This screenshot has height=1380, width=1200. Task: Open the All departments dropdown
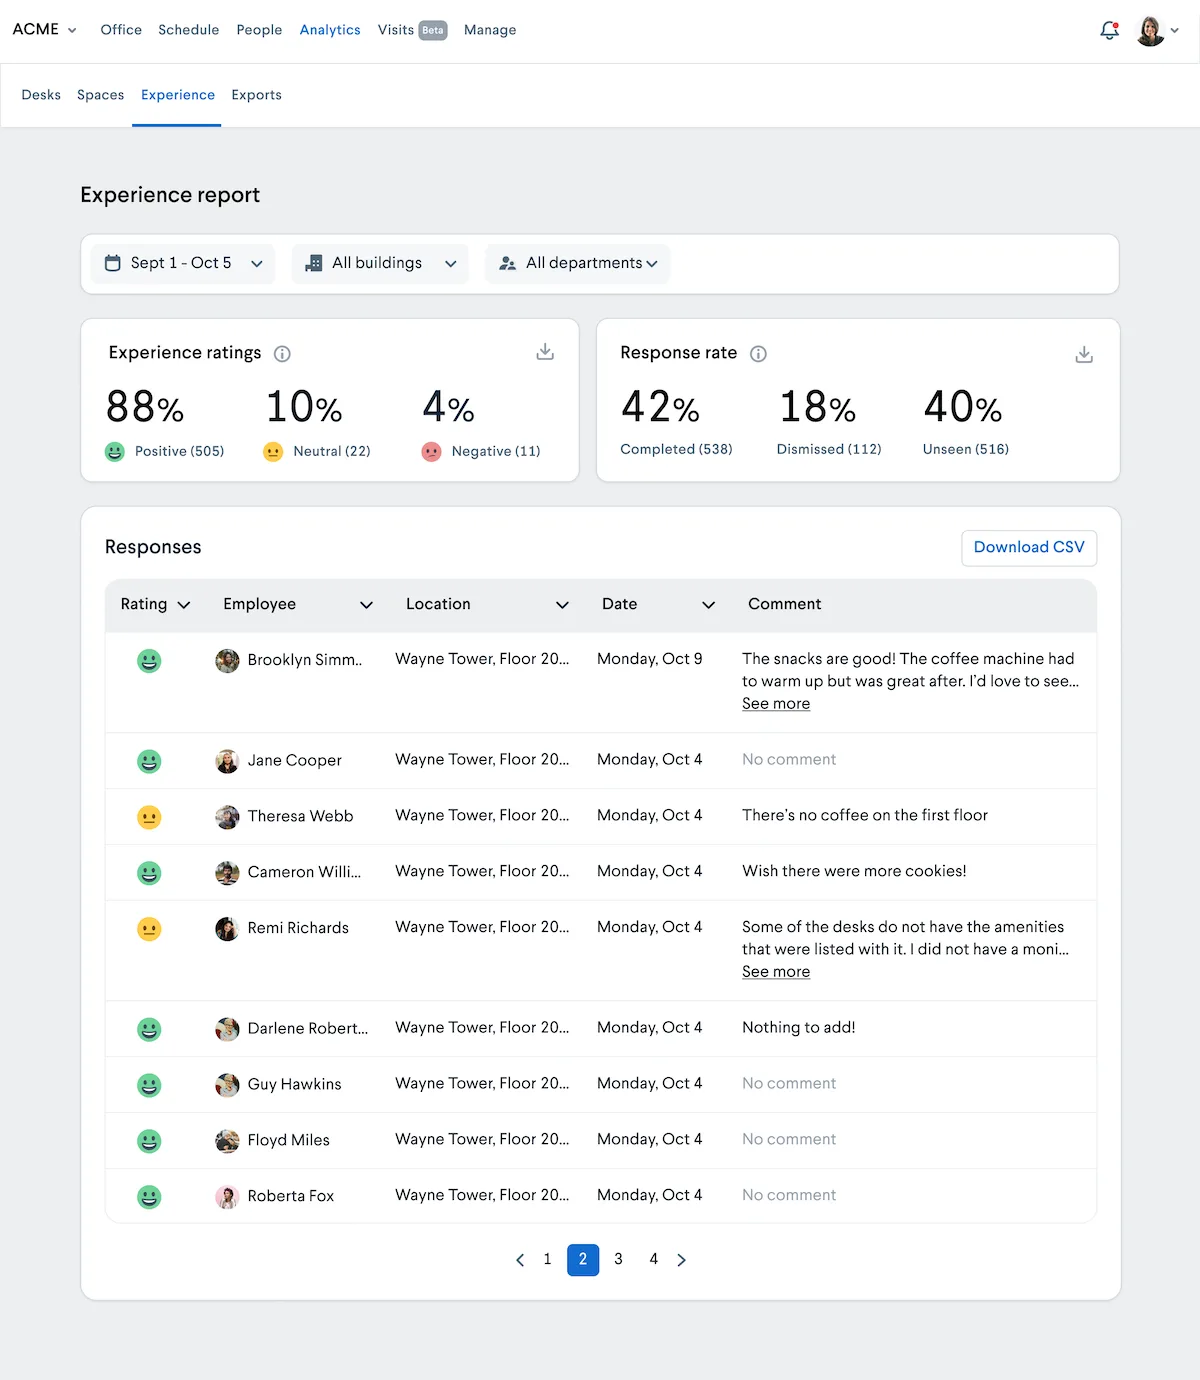(577, 263)
